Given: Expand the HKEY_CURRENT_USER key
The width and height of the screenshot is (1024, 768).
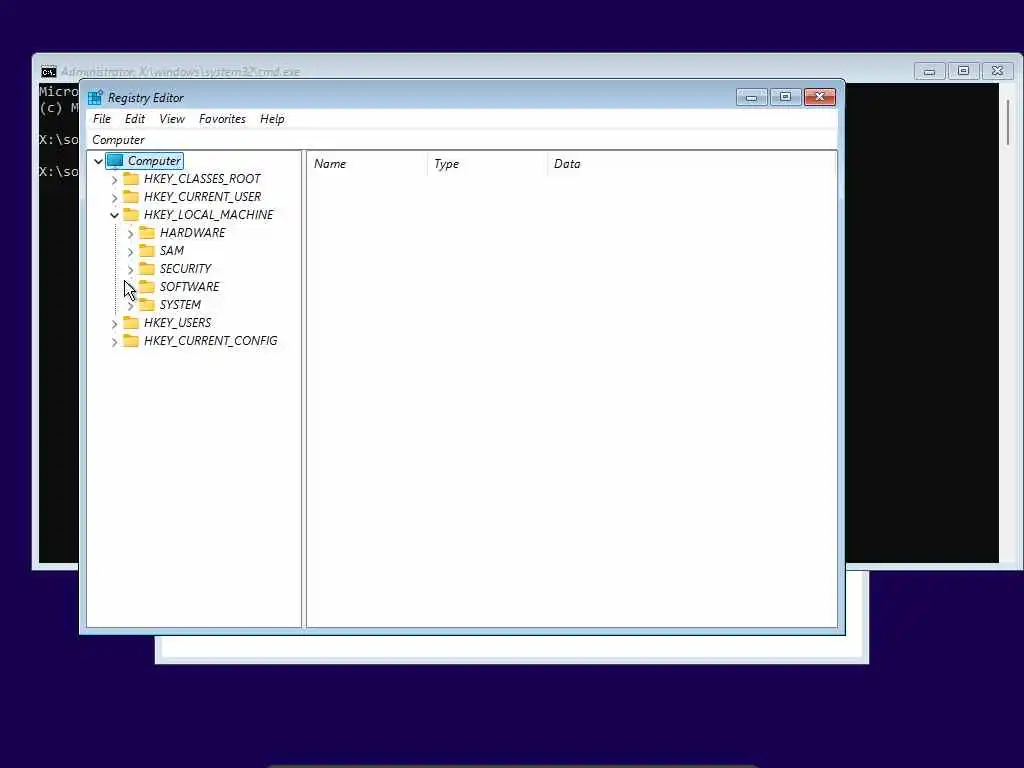Looking at the screenshot, I should point(114,197).
